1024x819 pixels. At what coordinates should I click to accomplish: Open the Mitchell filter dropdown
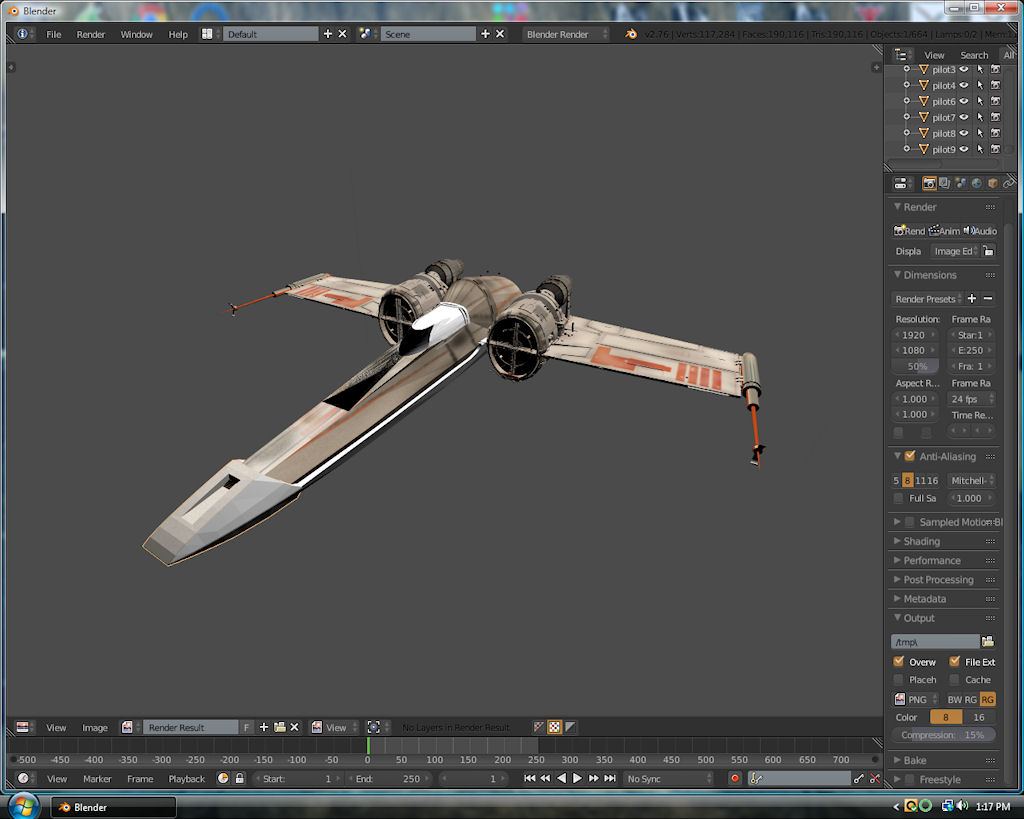971,480
